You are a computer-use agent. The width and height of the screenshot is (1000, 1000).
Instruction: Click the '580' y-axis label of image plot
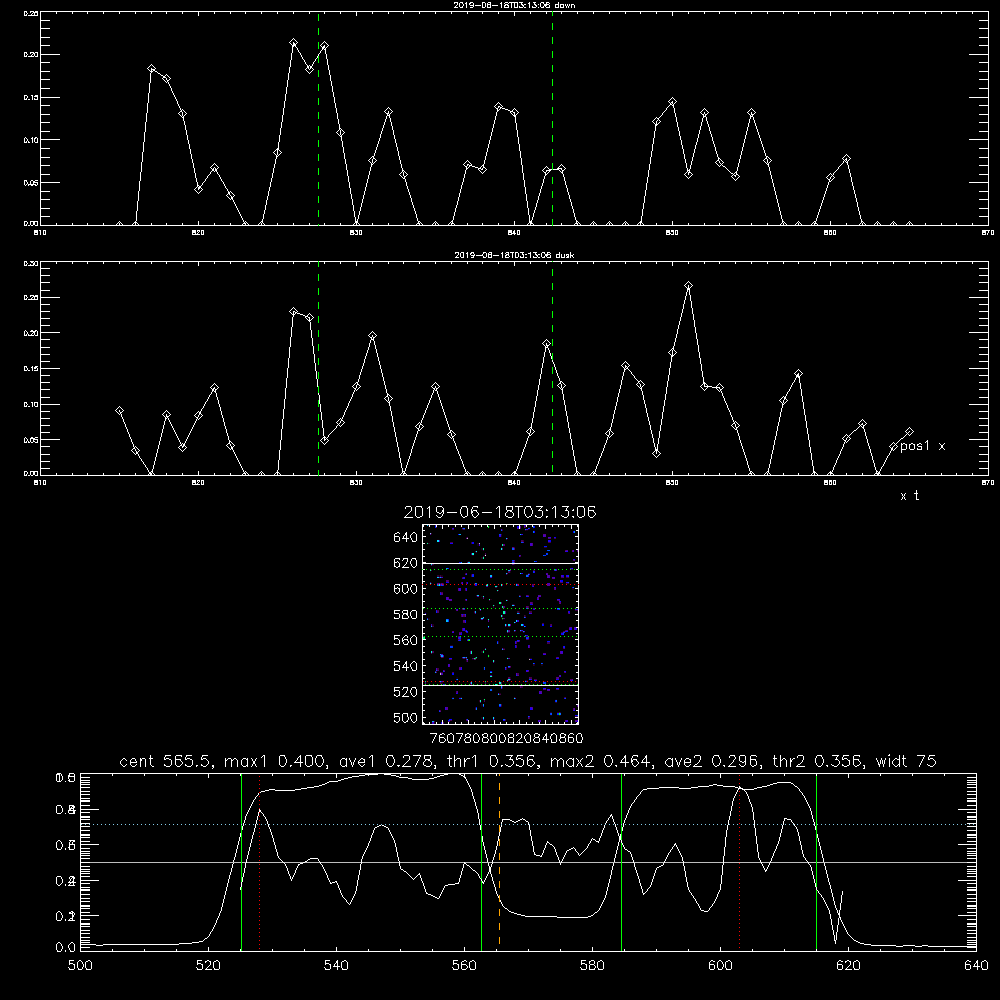click(406, 615)
